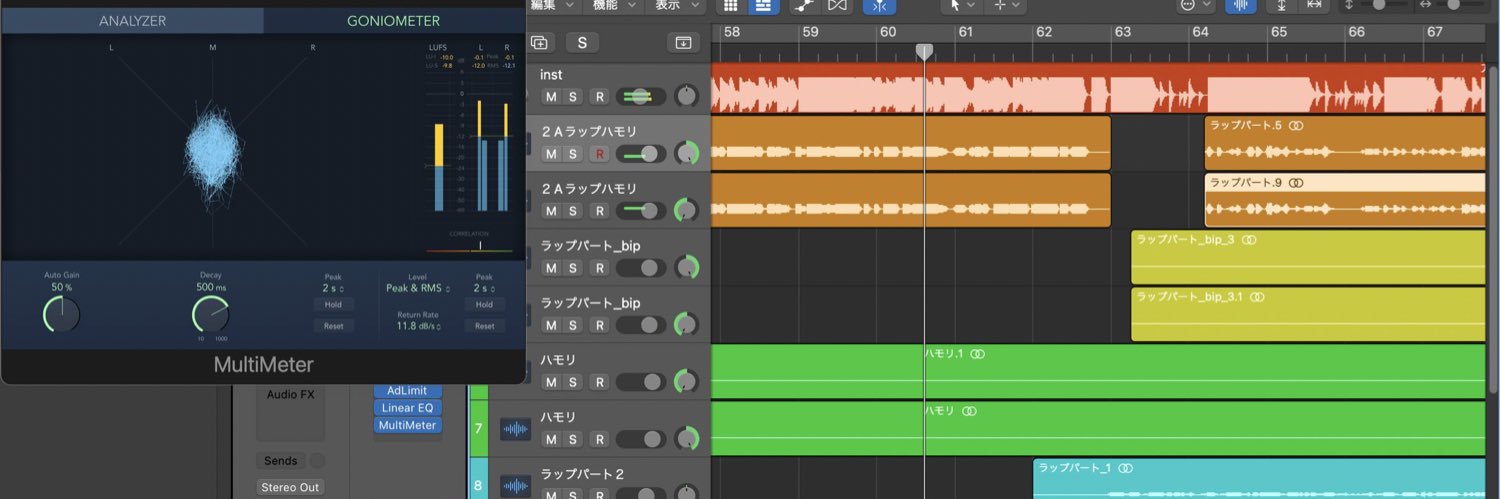The width and height of the screenshot is (1500, 499).
Task: Click horizontal auto zoom icon
Action: tap(1314, 6)
